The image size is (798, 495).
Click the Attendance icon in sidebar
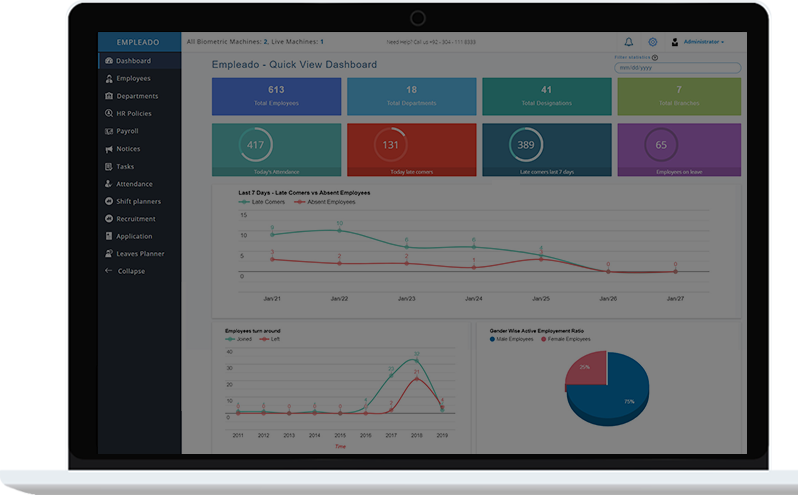tap(108, 184)
